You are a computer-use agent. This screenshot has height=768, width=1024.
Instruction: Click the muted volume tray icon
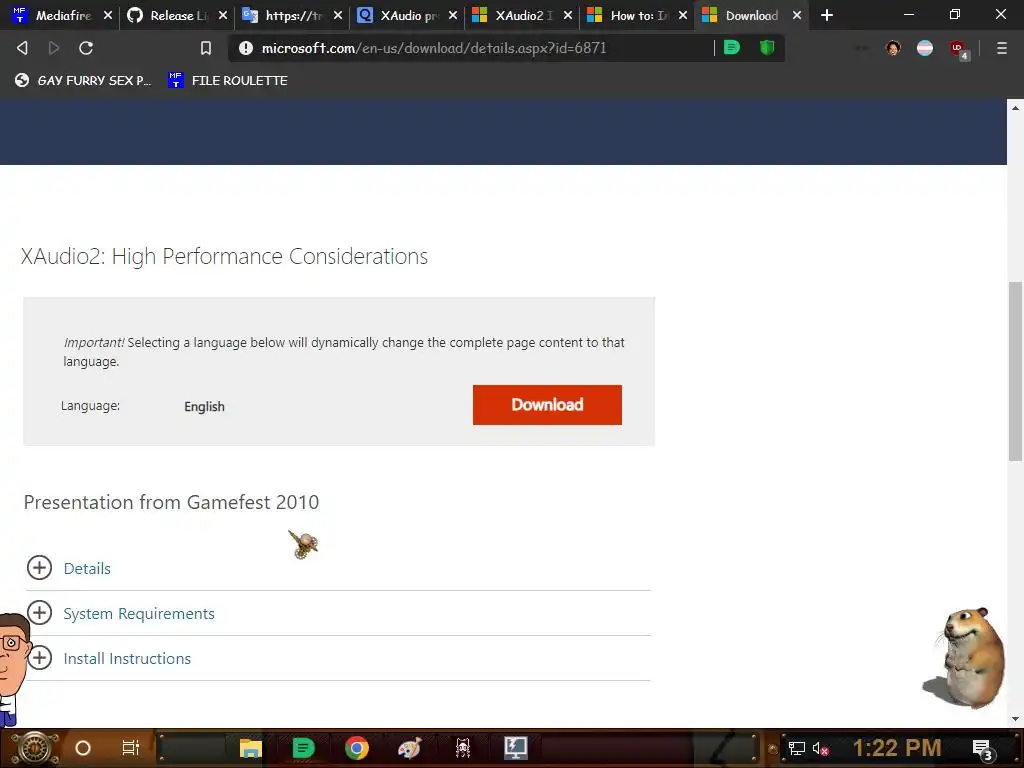click(820, 748)
